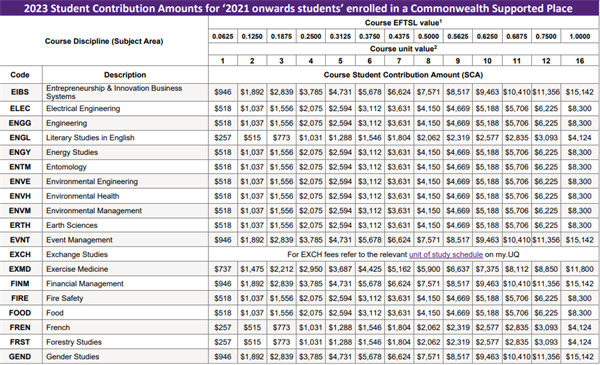The width and height of the screenshot is (600, 365).
Task: Select the $15,142 amount in EIBS row
Action: (x=580, y=92)
